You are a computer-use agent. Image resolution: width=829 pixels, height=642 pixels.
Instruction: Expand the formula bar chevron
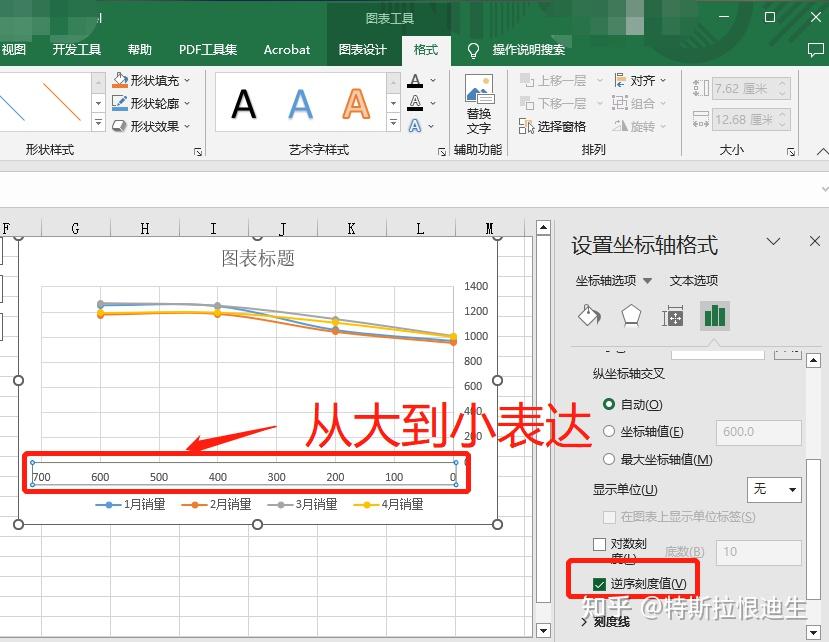pyautogui.click(x=824, y=189)
